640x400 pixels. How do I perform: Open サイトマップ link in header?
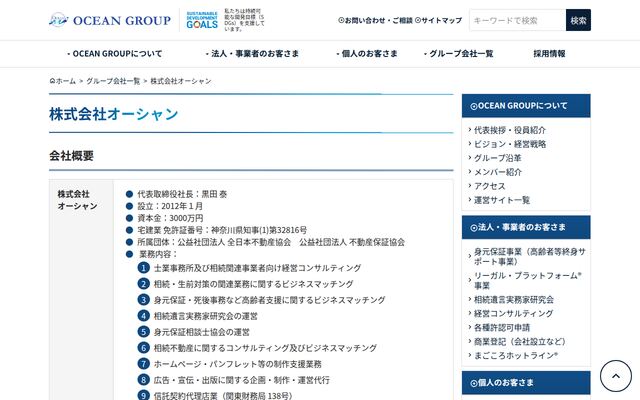438,20
